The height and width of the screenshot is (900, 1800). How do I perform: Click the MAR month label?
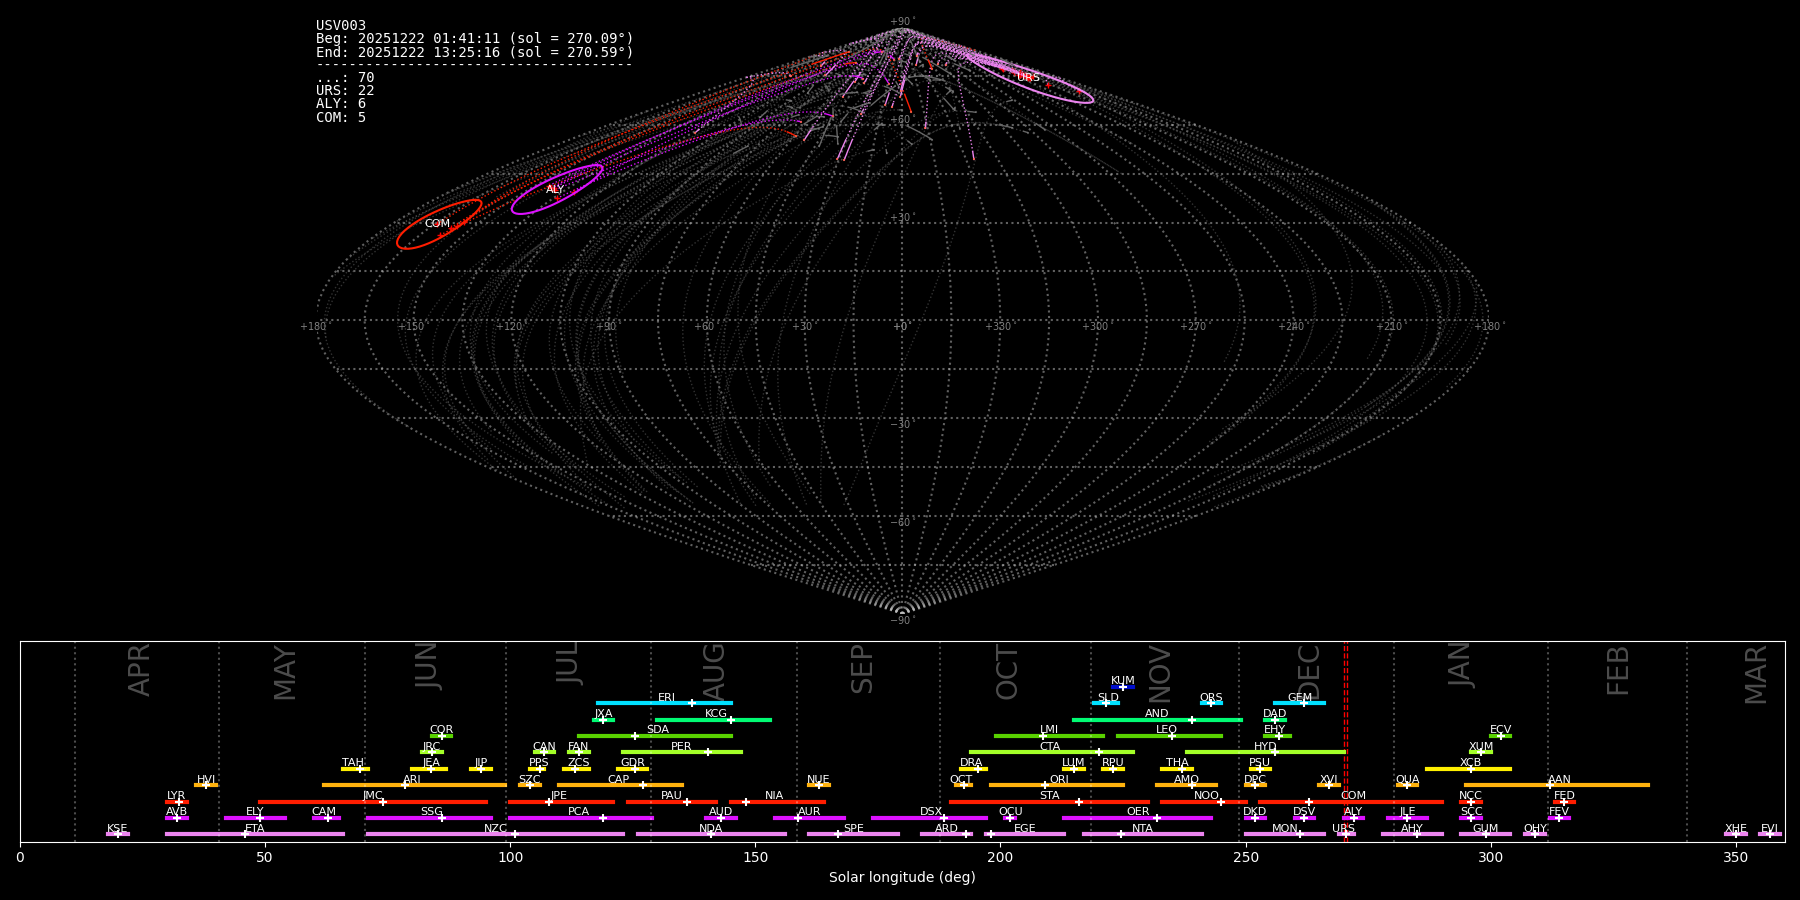point(1757,675)
